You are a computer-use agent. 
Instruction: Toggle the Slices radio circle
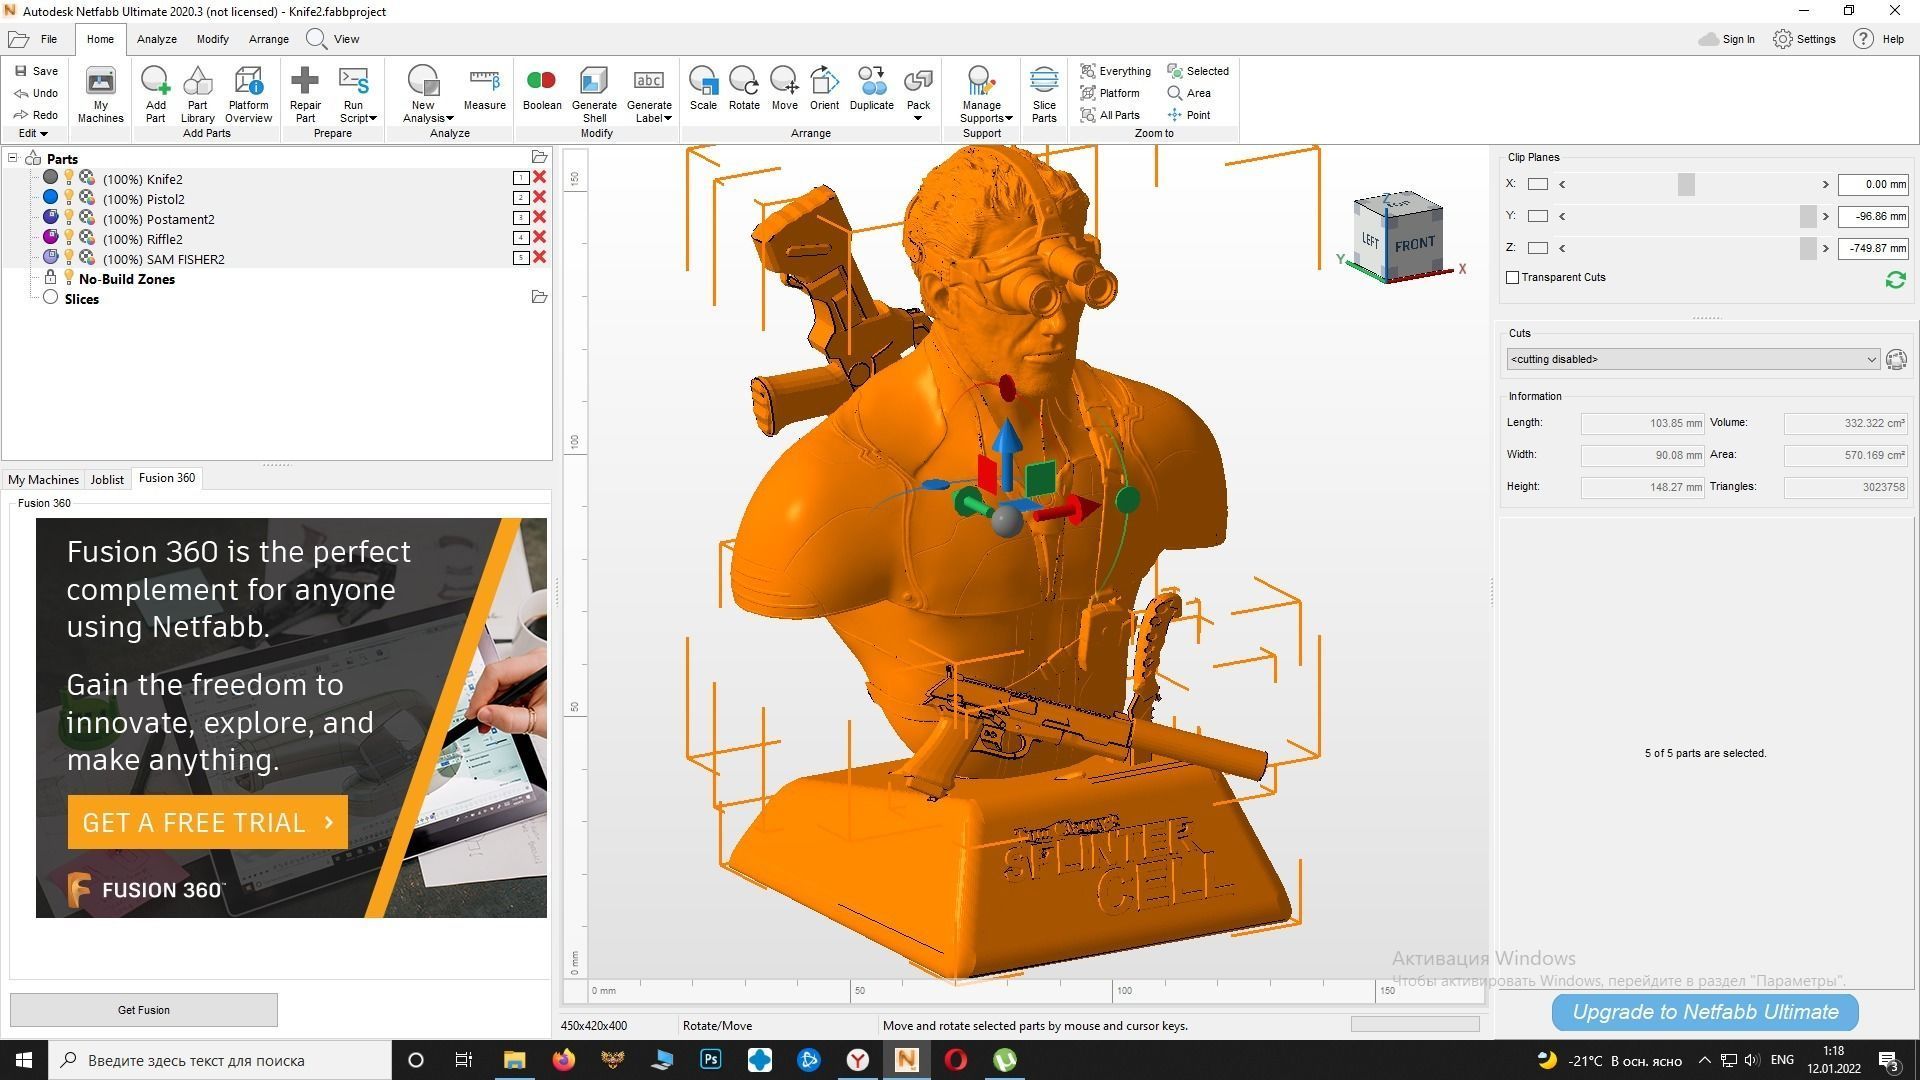pos(50,298)
